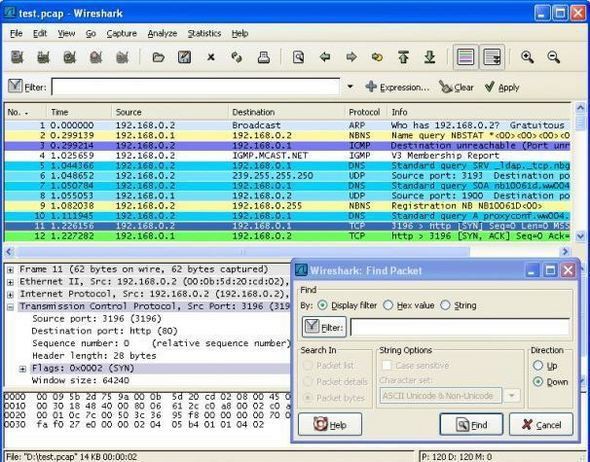590x462 pixels.
Task: Select Up direction radio button
Action: [538, 365]
